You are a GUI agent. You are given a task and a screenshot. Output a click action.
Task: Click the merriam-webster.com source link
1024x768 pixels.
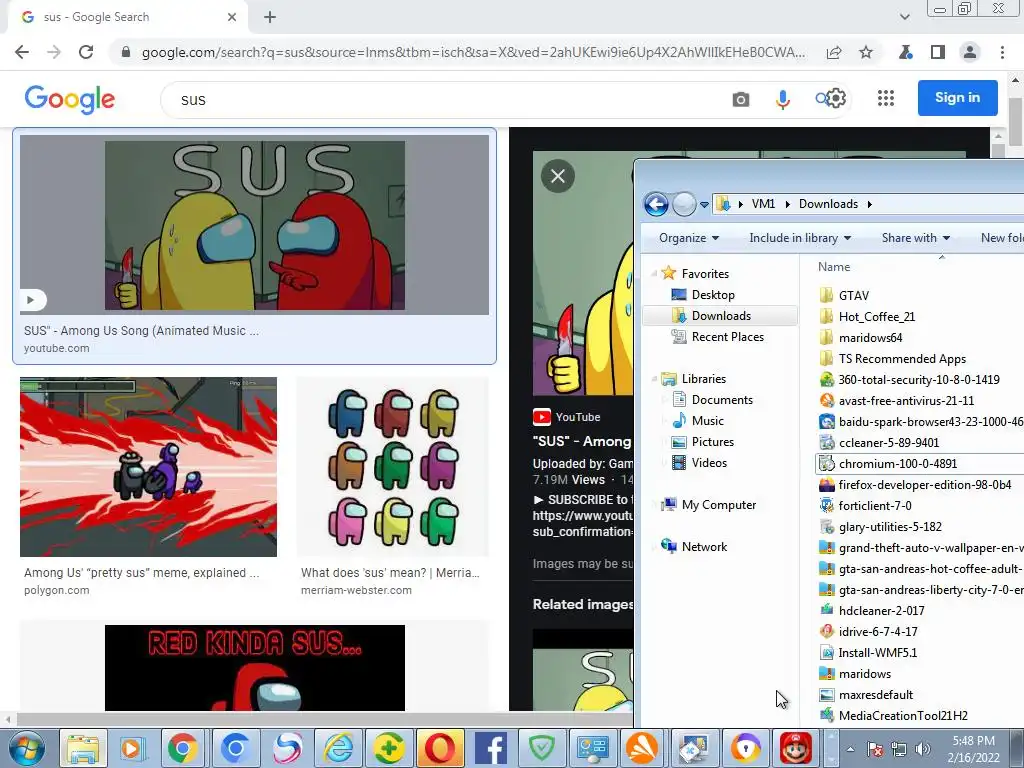(x=356, y=590)
